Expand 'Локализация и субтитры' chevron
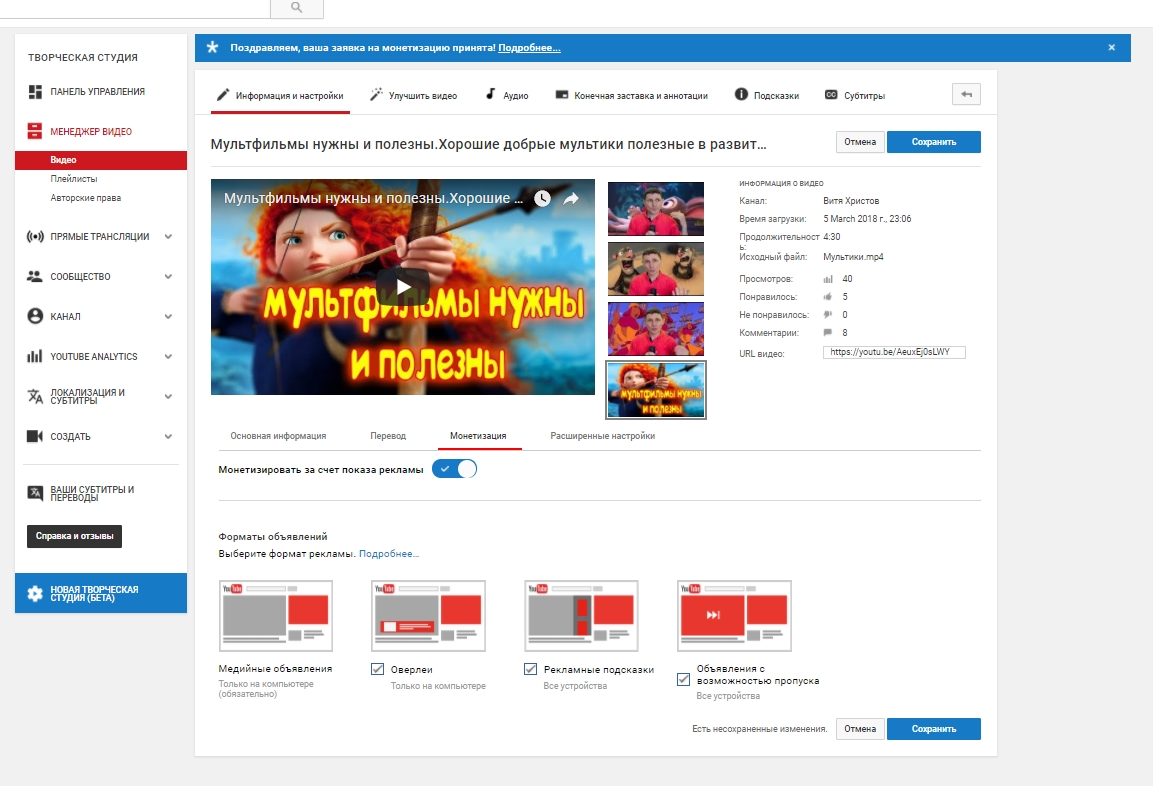1153x786 pixels. [x=168, y=396]
